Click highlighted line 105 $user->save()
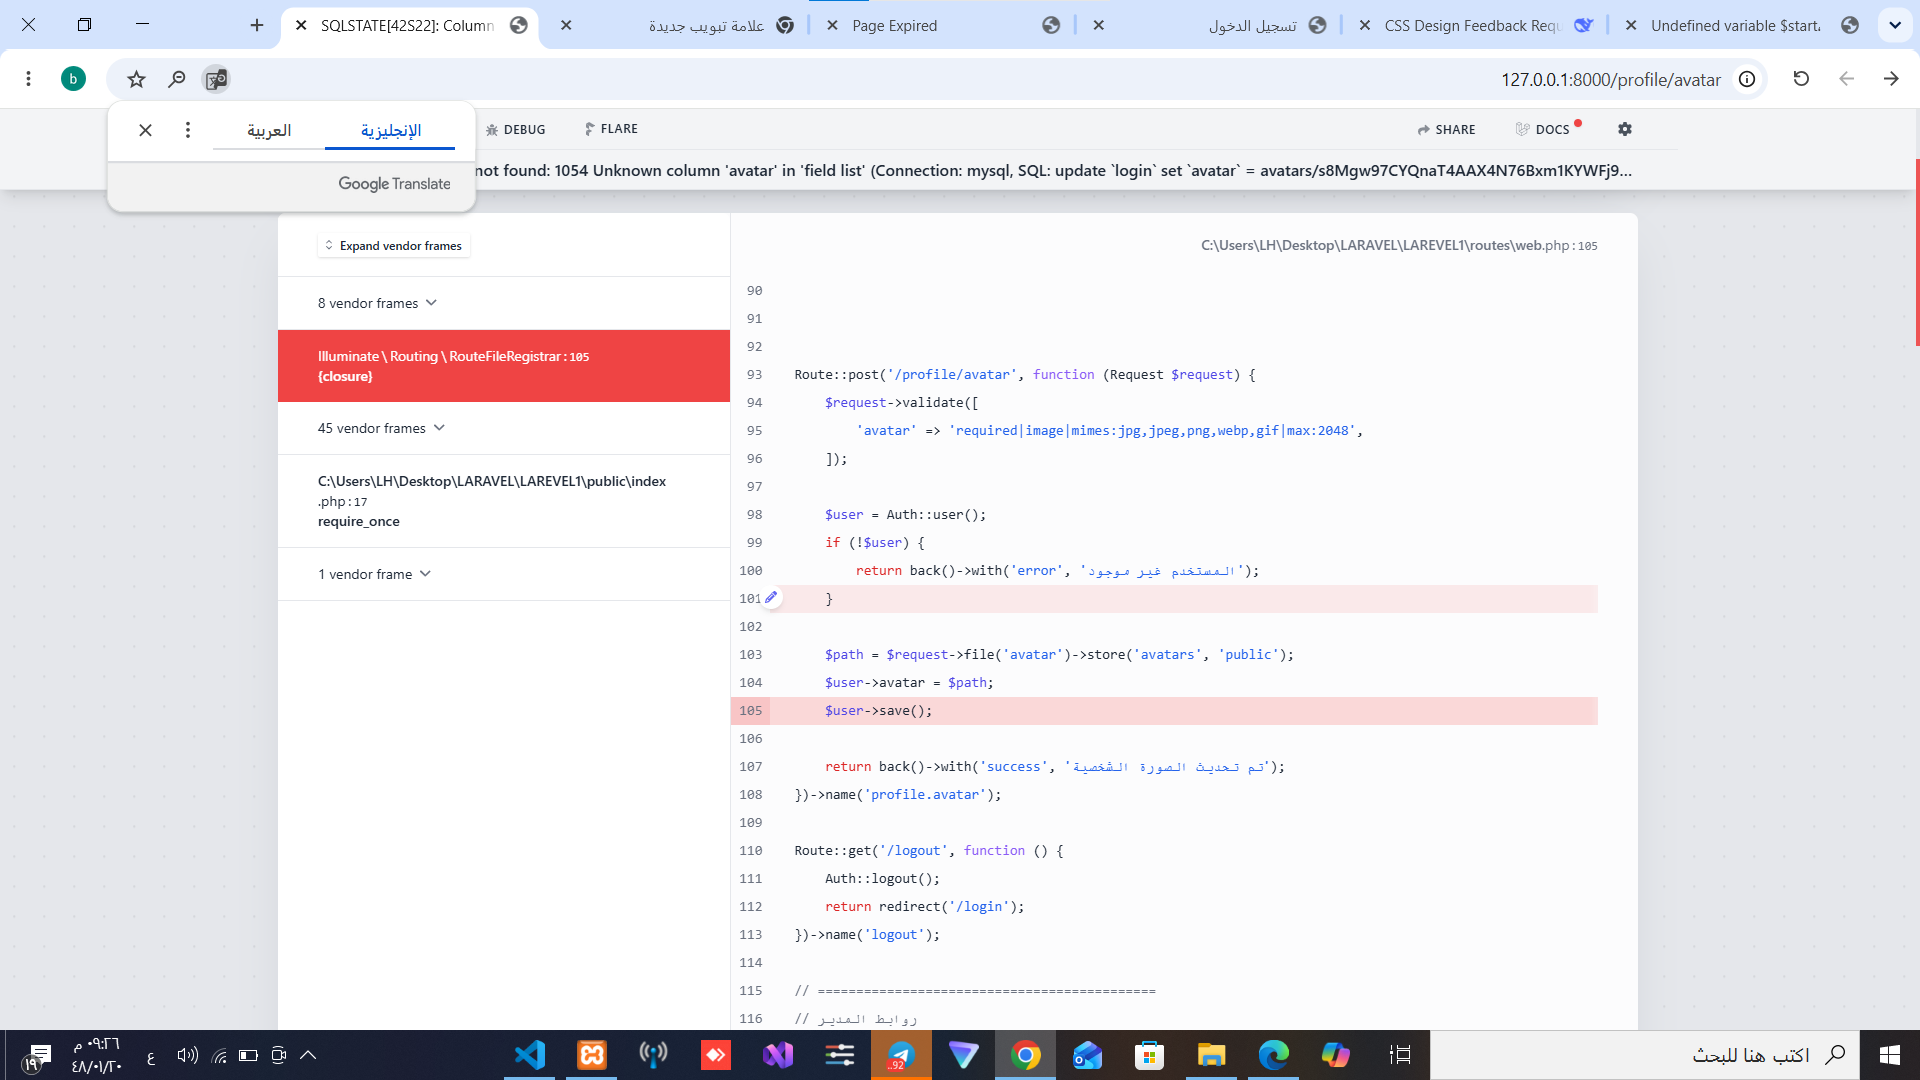 pyautogui.click(x=1164, y=711)
